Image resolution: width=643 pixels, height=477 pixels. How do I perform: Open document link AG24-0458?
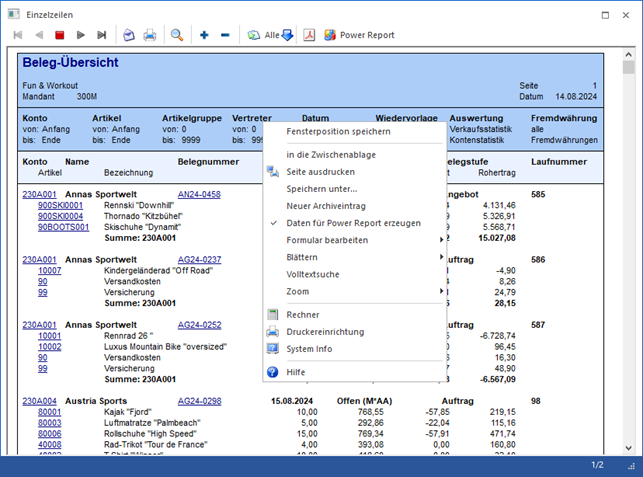pos(199,194)
